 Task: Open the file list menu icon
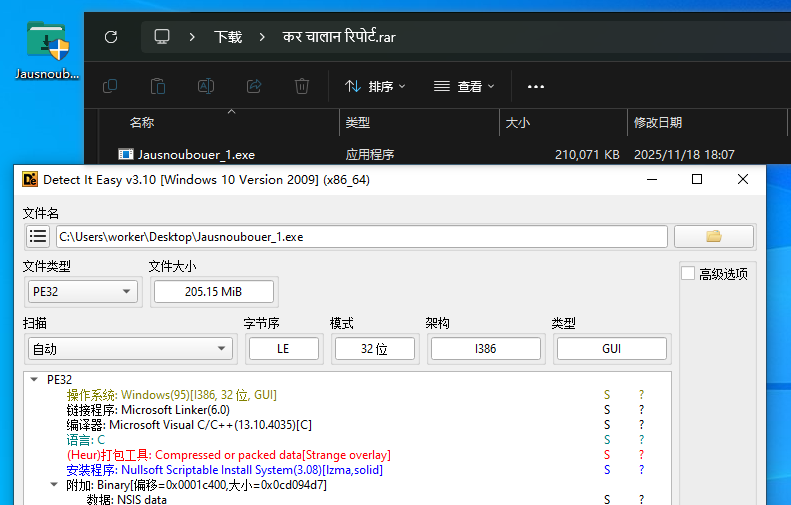click(38, 236)
